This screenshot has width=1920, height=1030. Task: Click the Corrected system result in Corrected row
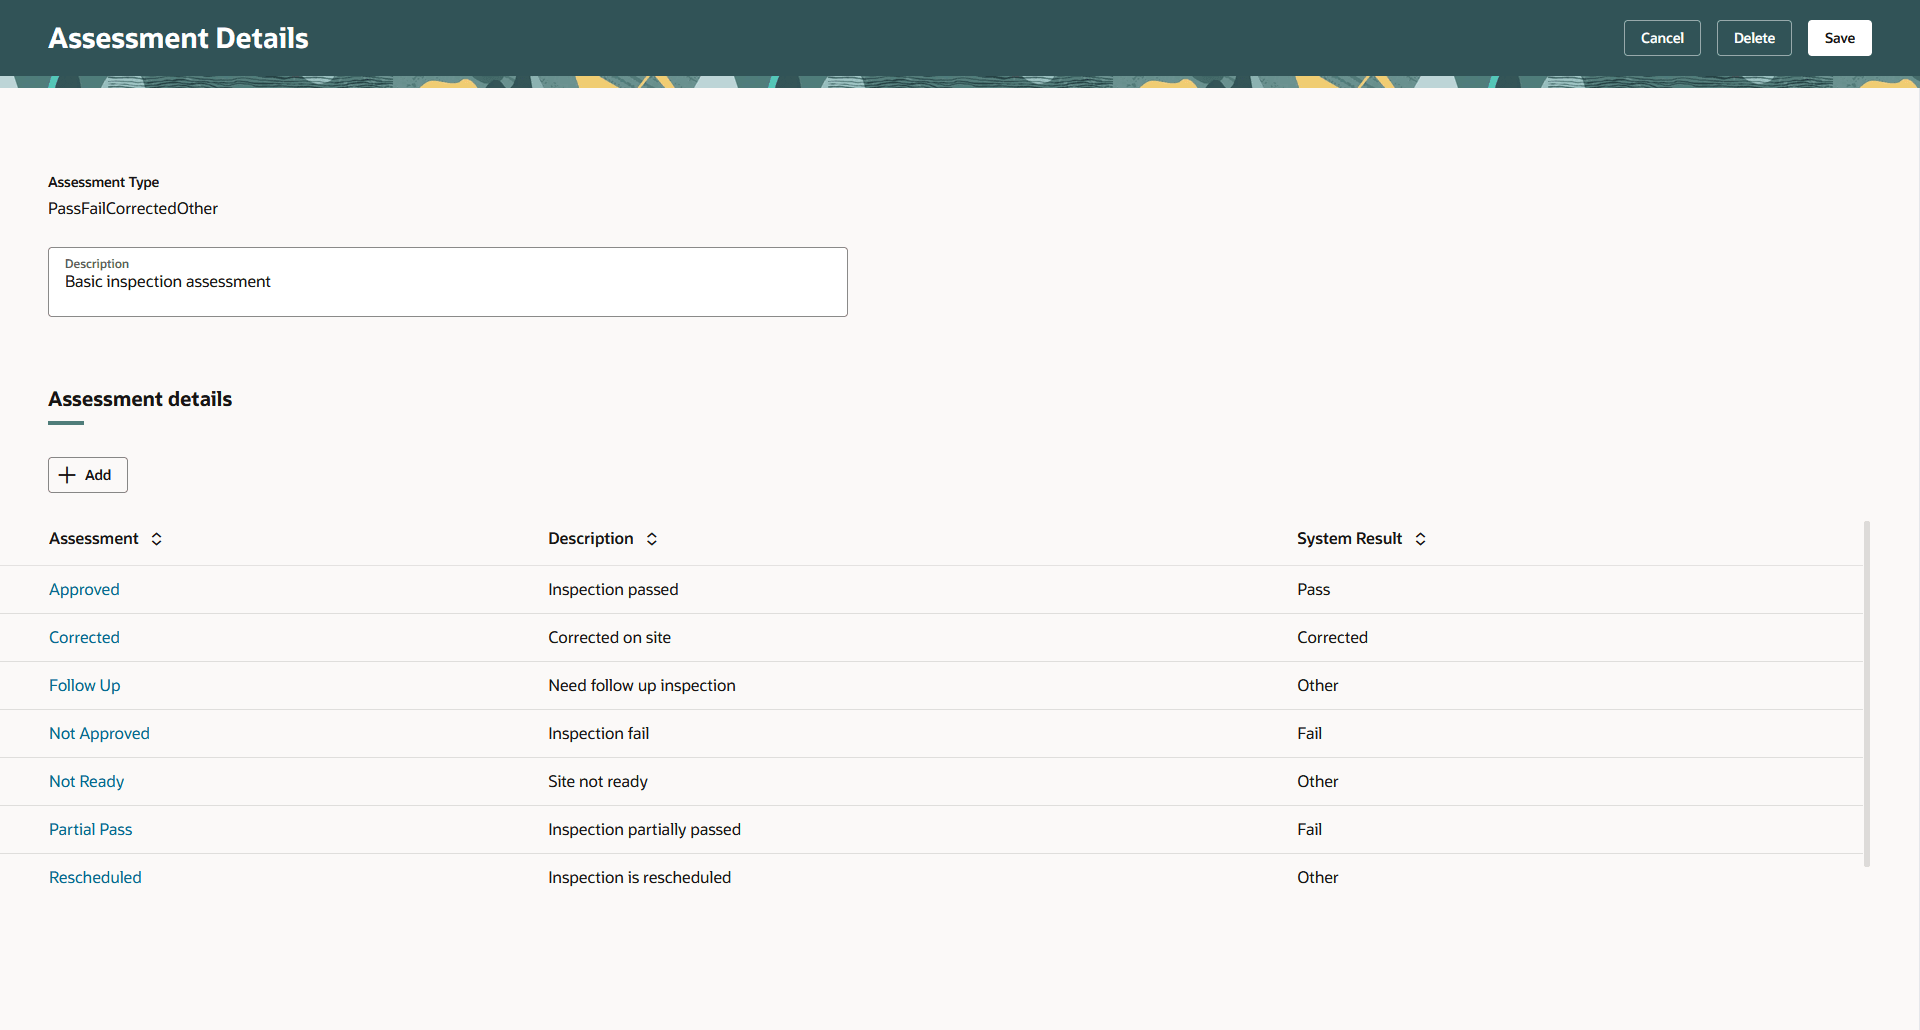point(1333,638)
